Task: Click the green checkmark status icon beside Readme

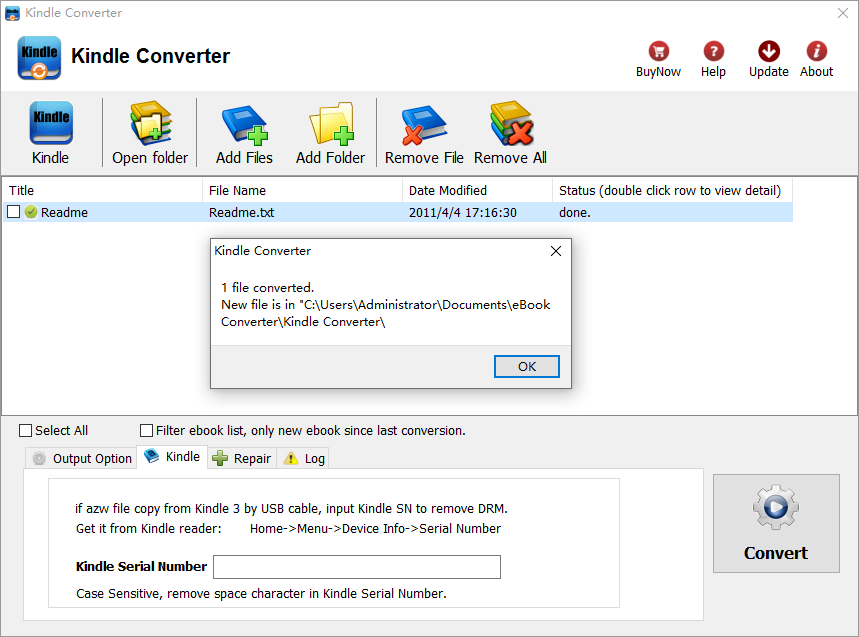Action: [31, 212]
